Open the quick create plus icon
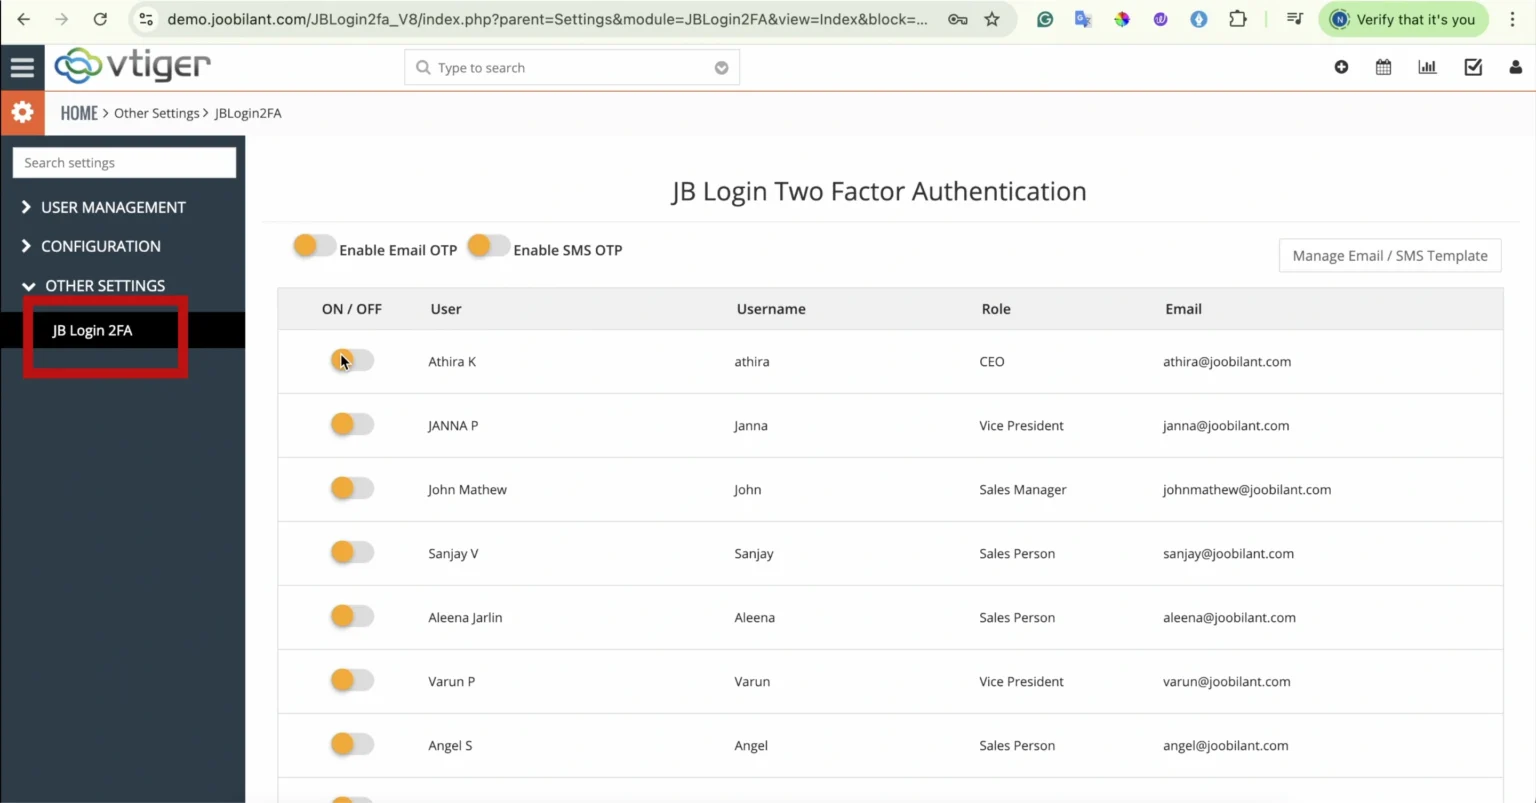The image size is (1536, 803). point(1341,67)
